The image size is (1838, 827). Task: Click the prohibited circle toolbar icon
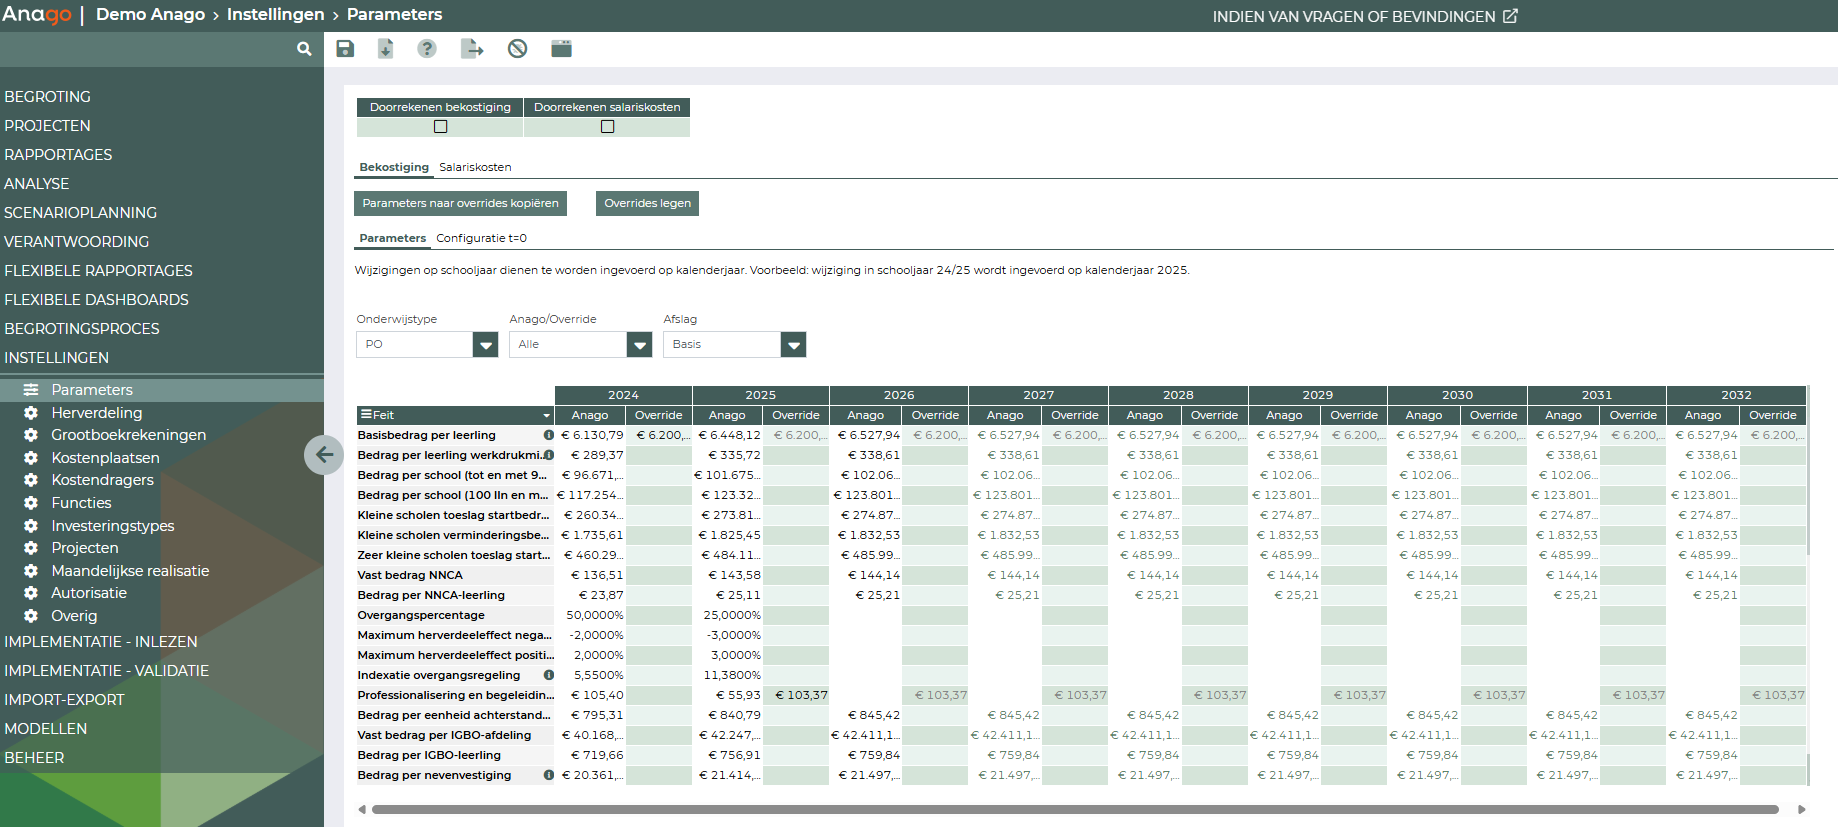(x=517, y=49)
